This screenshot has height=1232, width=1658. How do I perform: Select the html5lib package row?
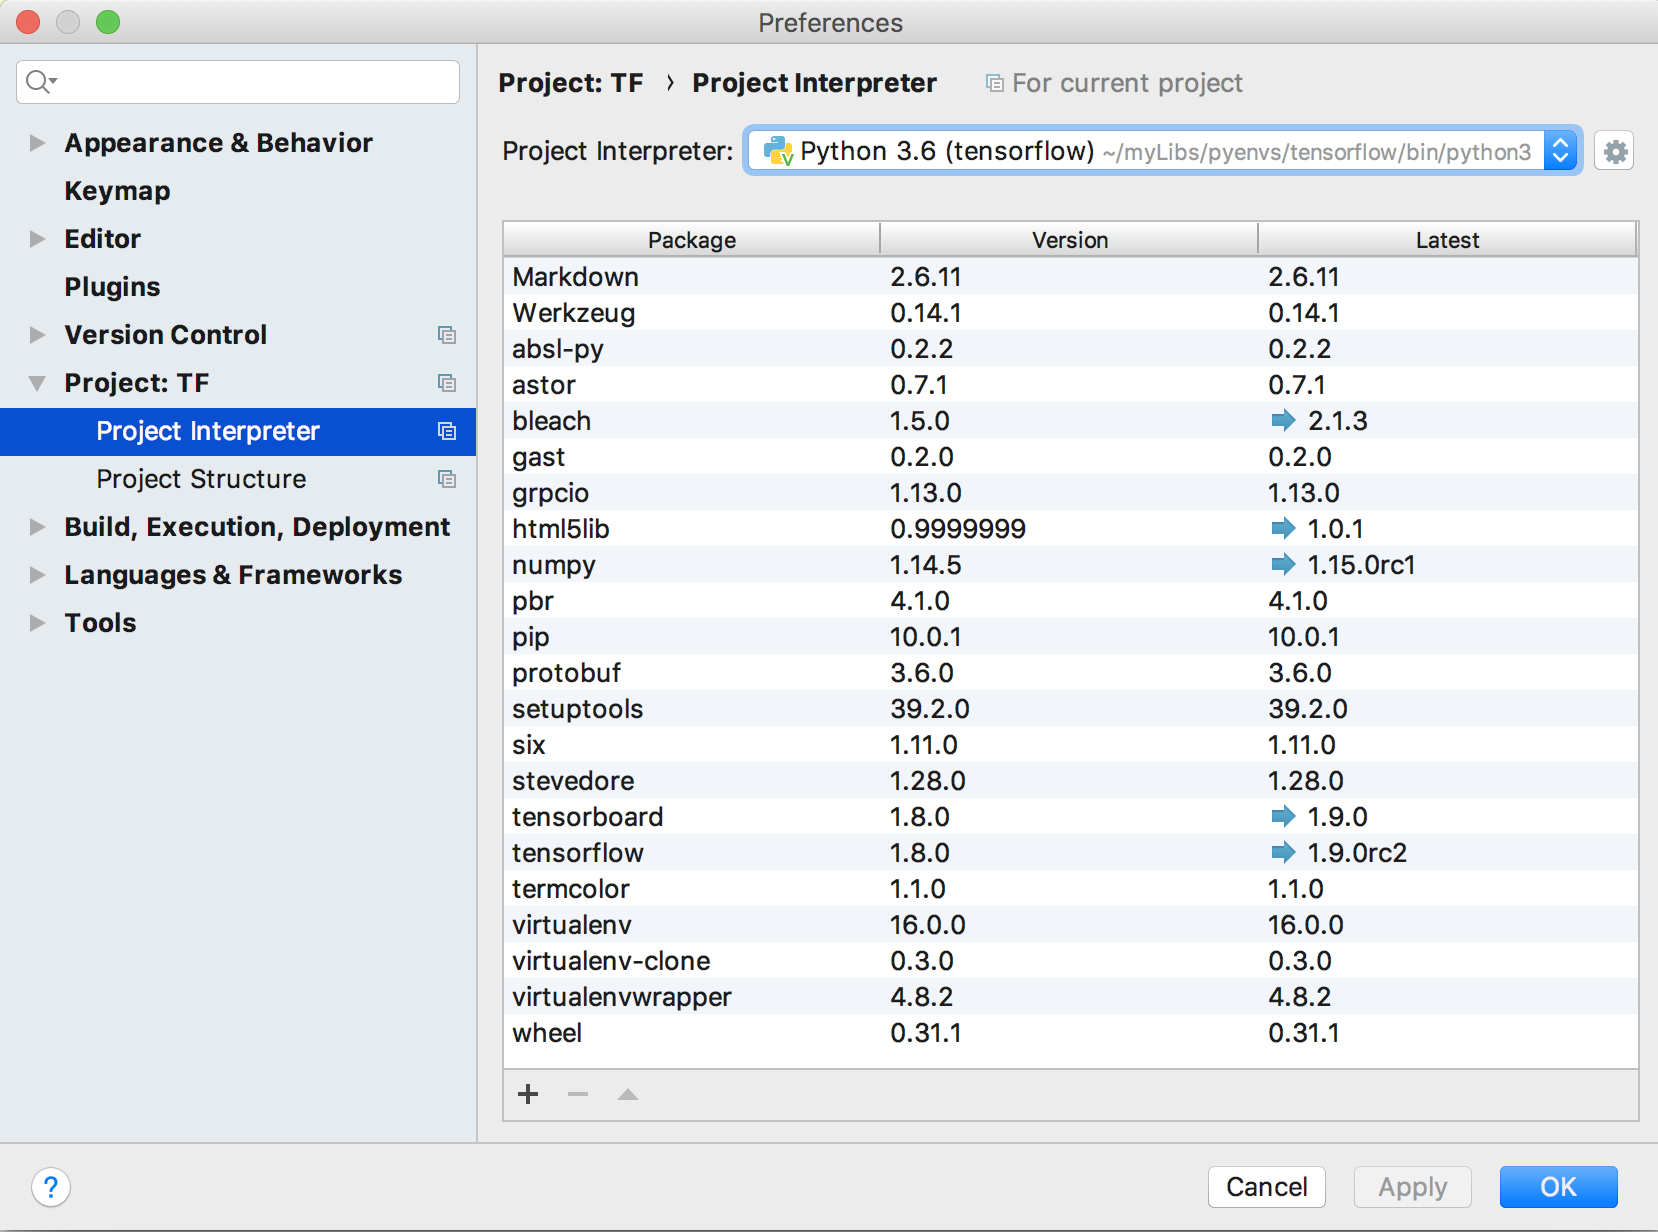[1070, 528]
